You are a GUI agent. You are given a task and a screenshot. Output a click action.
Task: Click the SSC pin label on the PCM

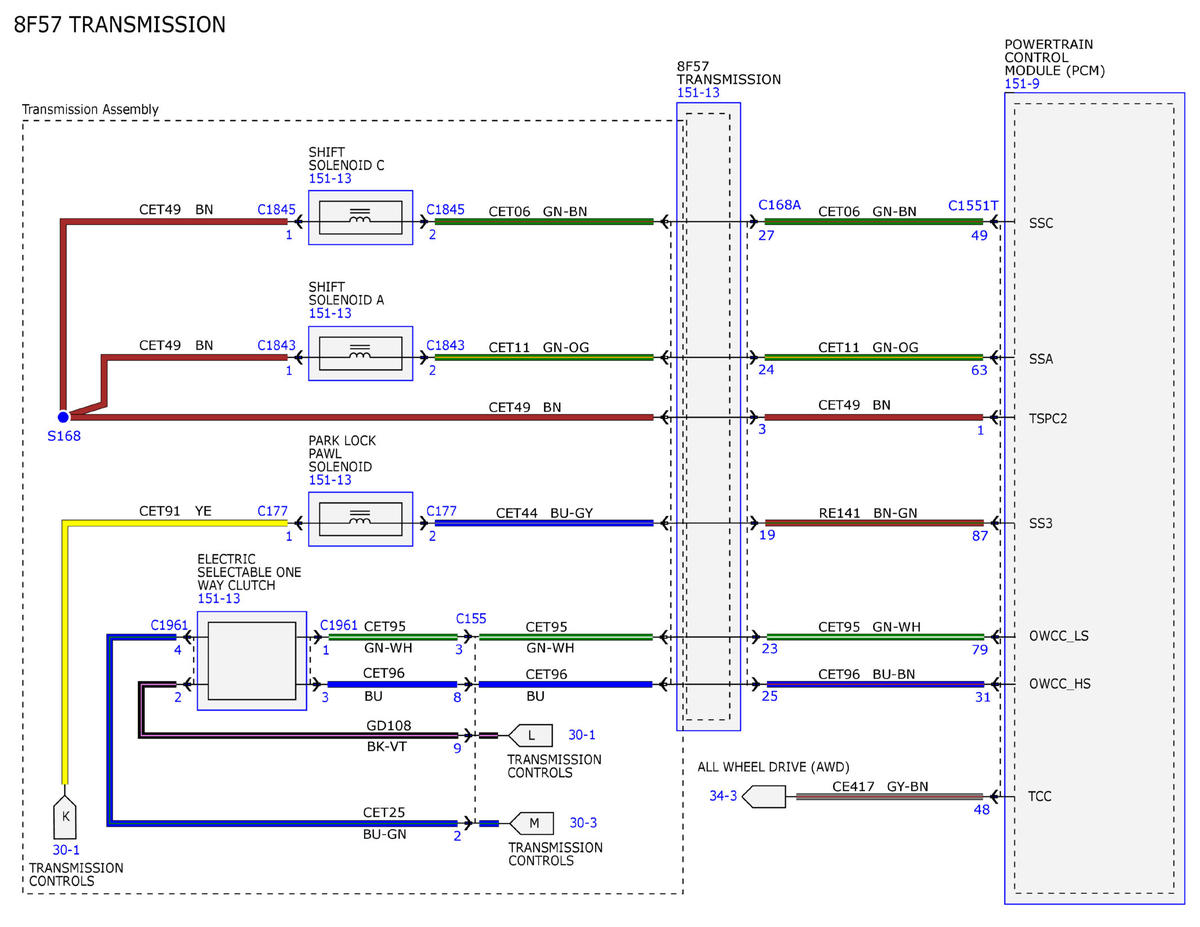[1041, 222]
